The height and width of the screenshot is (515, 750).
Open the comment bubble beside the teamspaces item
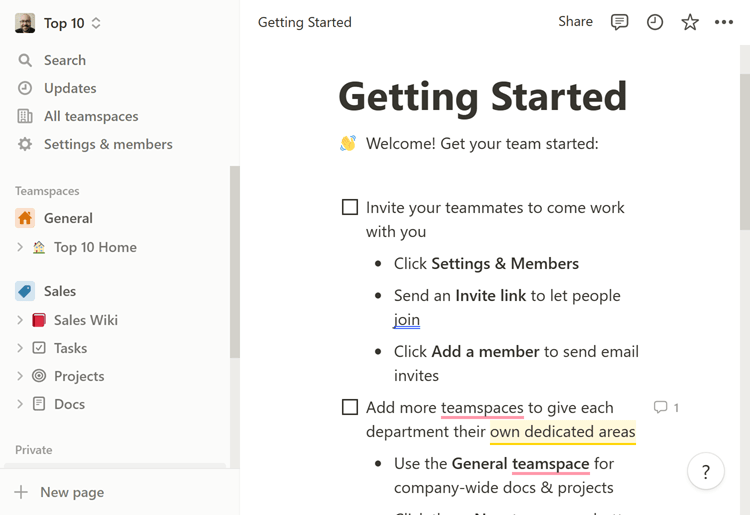666,407
